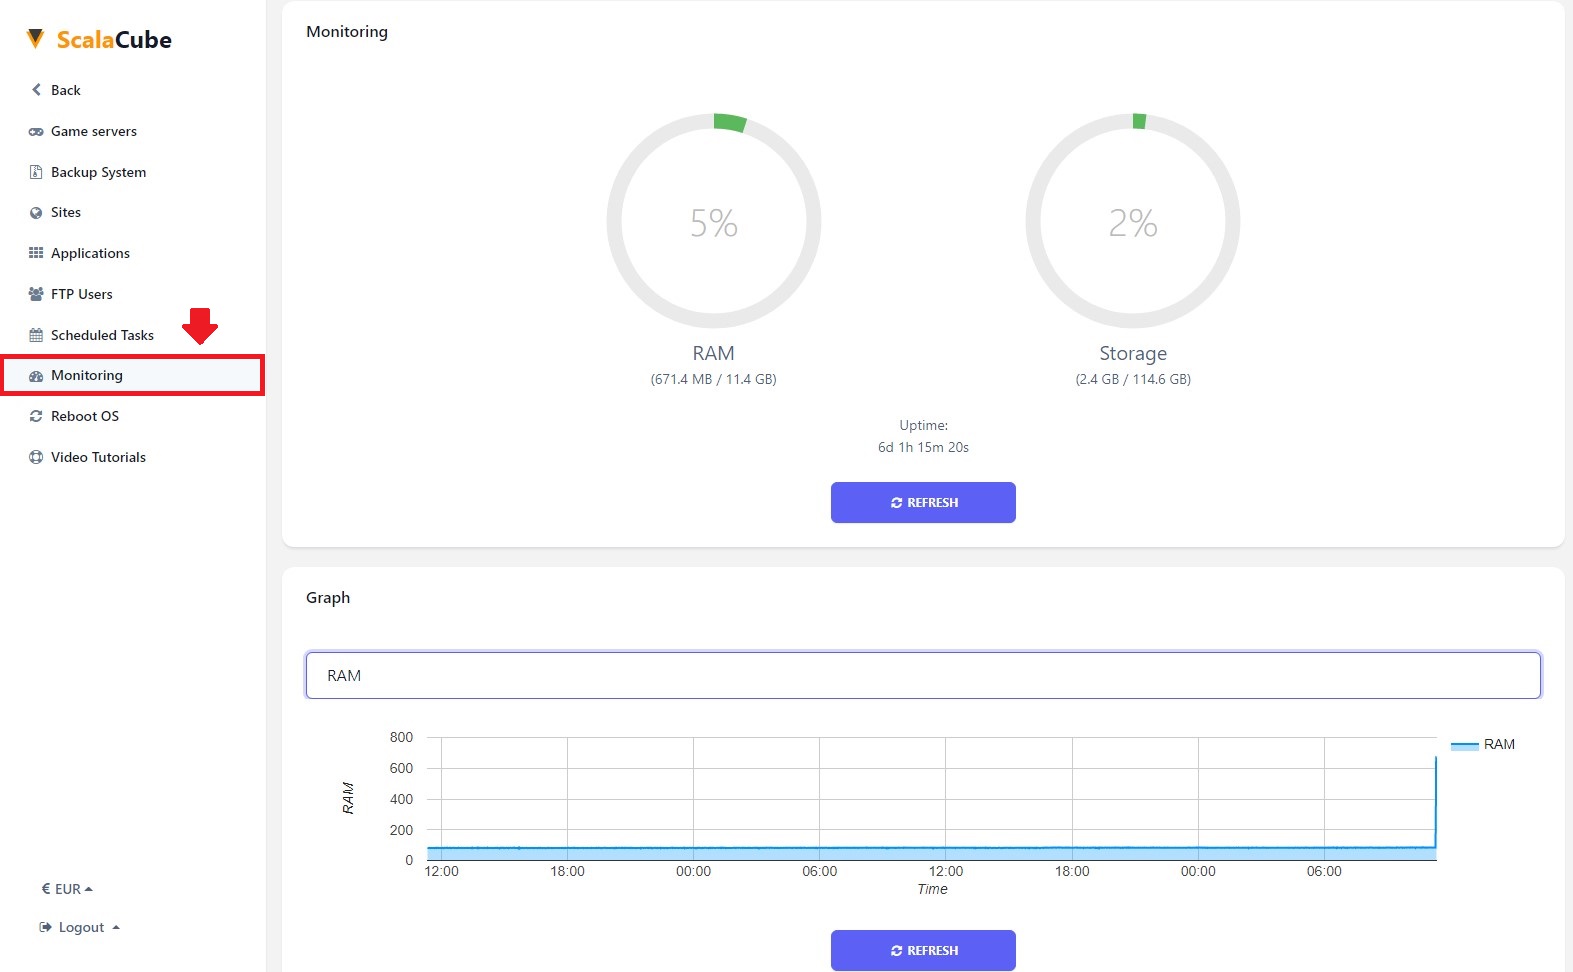Open Applications section
1573x972 pixels.
pyautogui.click(x=90, y=253)
